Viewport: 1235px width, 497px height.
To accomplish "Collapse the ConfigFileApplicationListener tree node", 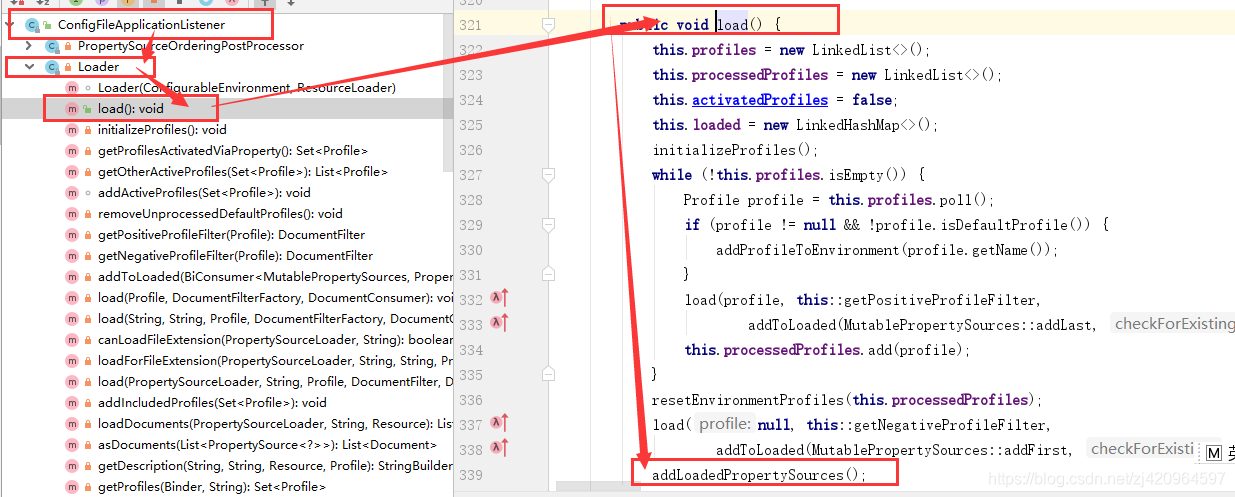I will [x=11, y=24].
